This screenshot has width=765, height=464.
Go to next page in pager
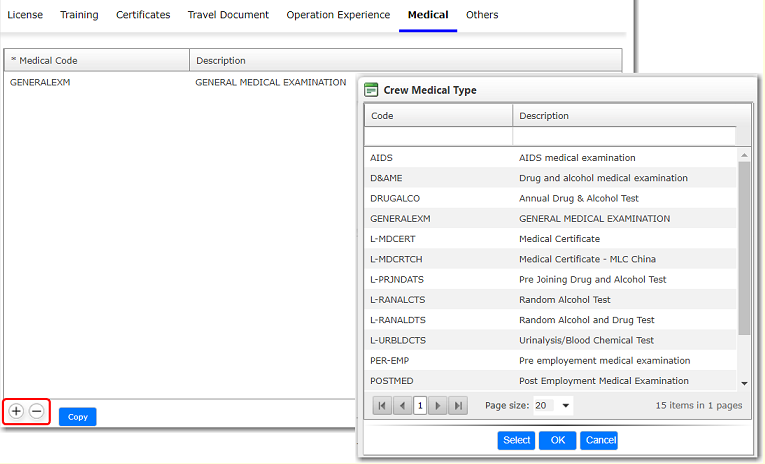(x=438, y=405)
